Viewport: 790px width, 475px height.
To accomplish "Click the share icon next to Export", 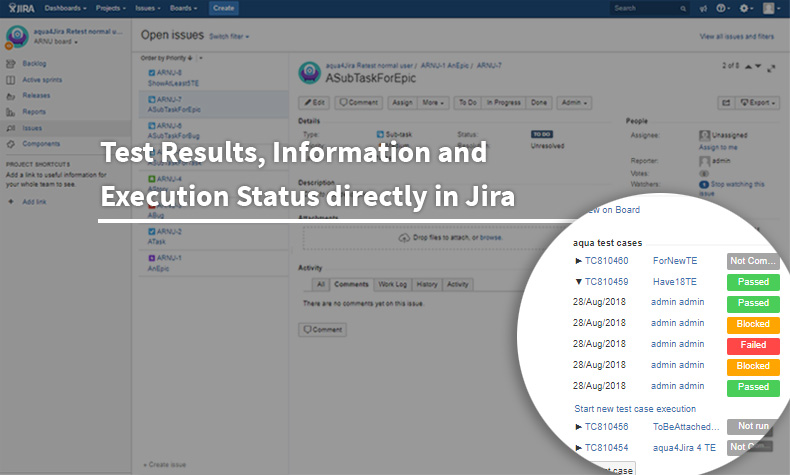I will pyautogui.click(x=725, y=102).
